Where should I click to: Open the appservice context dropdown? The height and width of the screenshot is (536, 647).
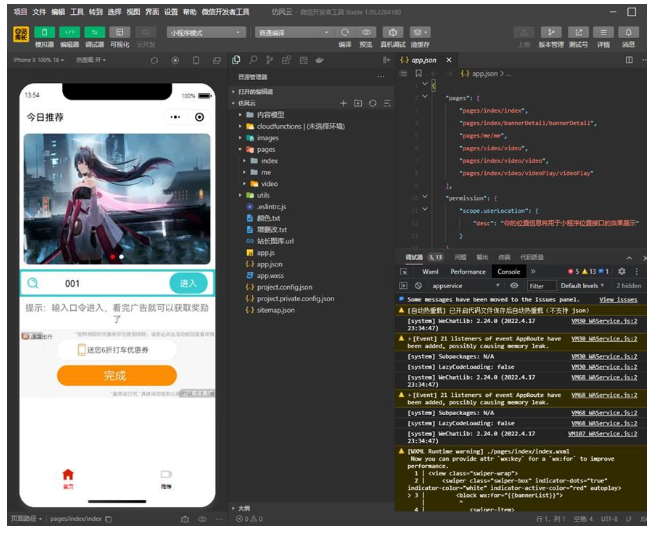[x=465, y=286]
